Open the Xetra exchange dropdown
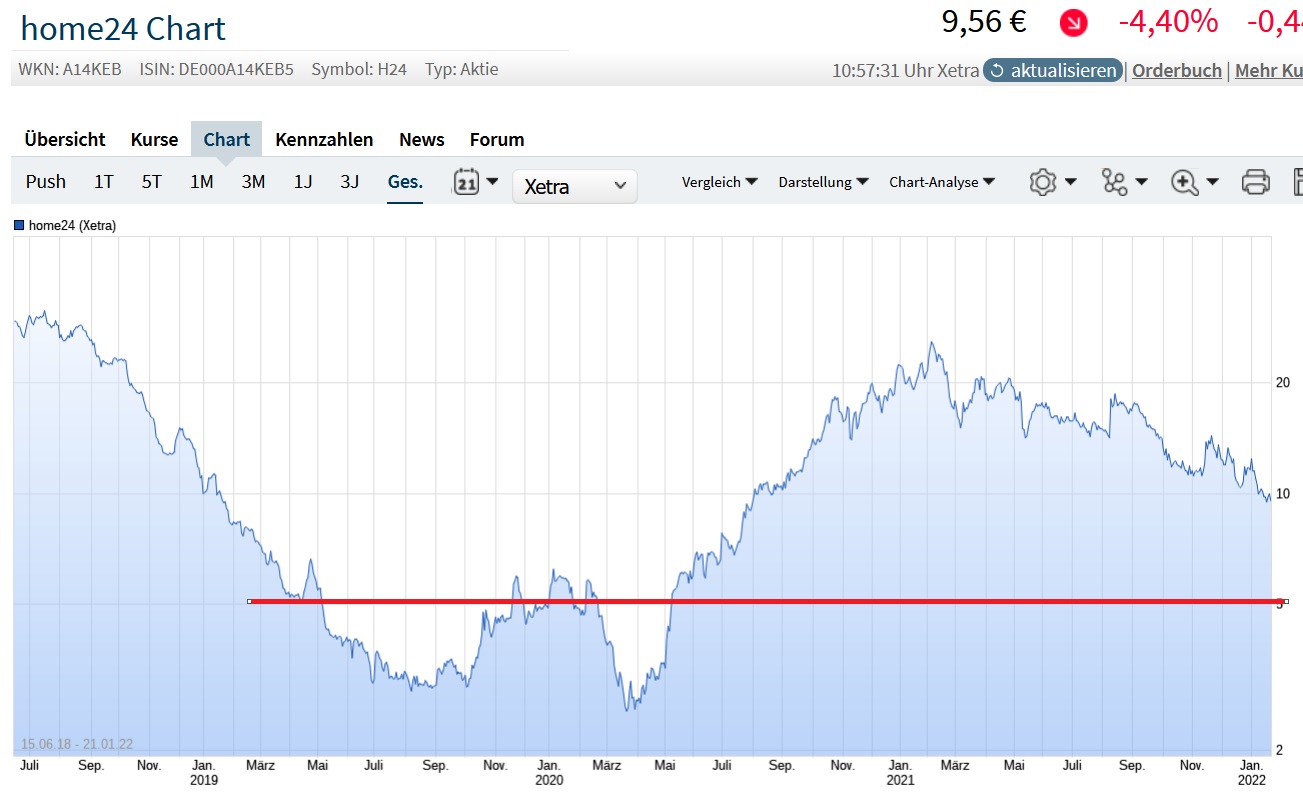Screen dimensions: 1303x800 574,186
